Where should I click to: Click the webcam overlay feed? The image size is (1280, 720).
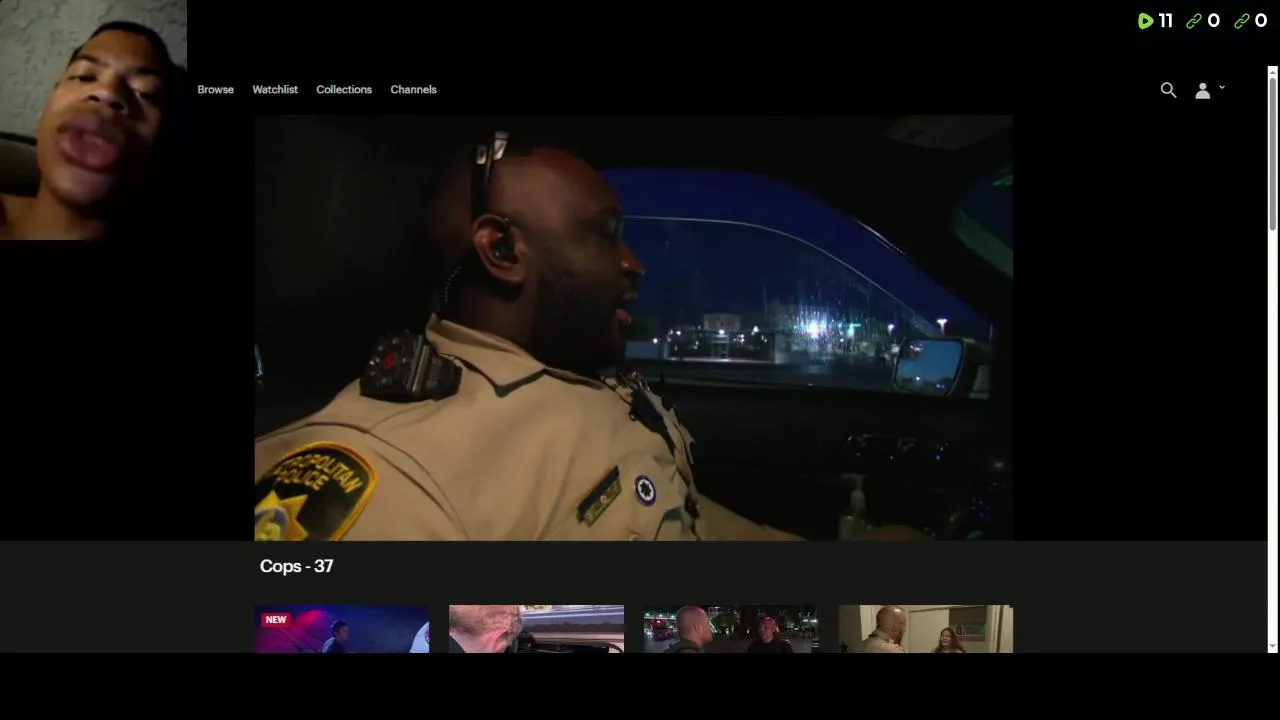[93, 120]
